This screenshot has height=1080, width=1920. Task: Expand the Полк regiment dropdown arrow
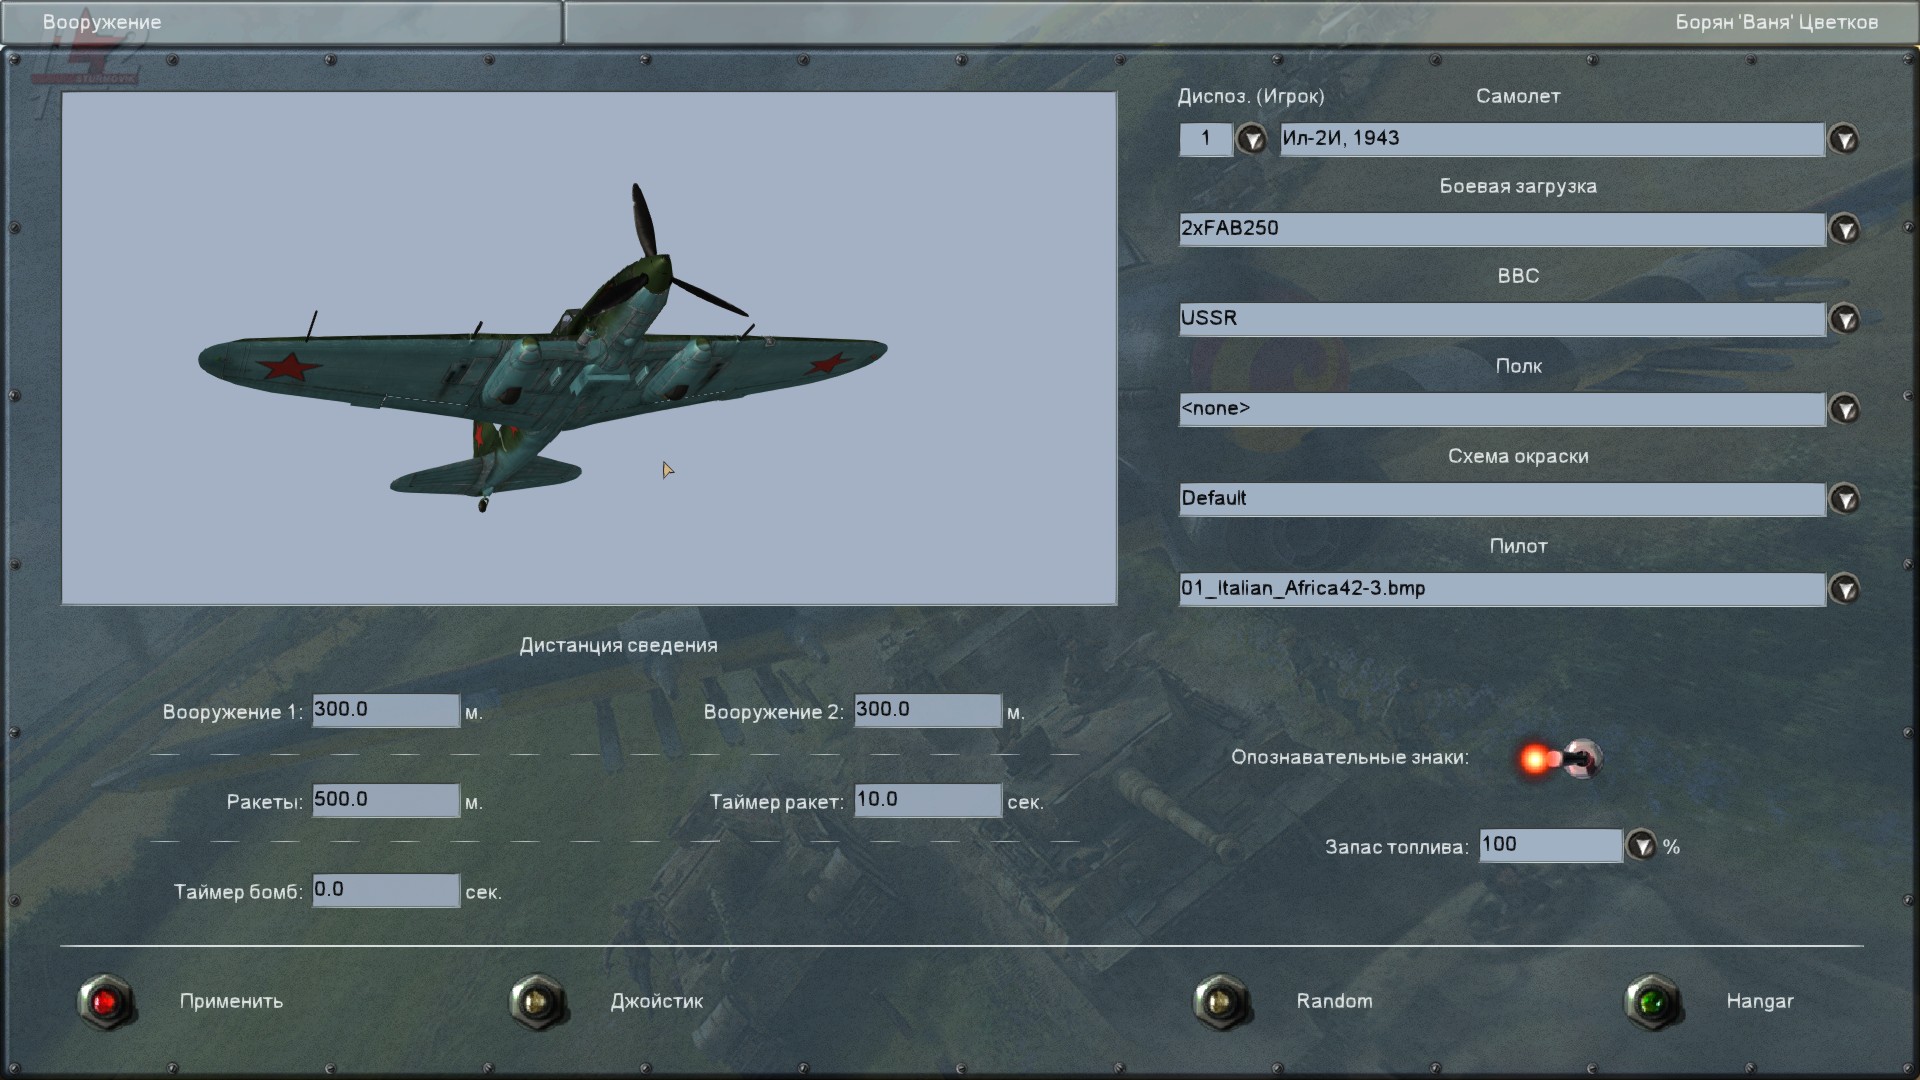pos(1843,409)
